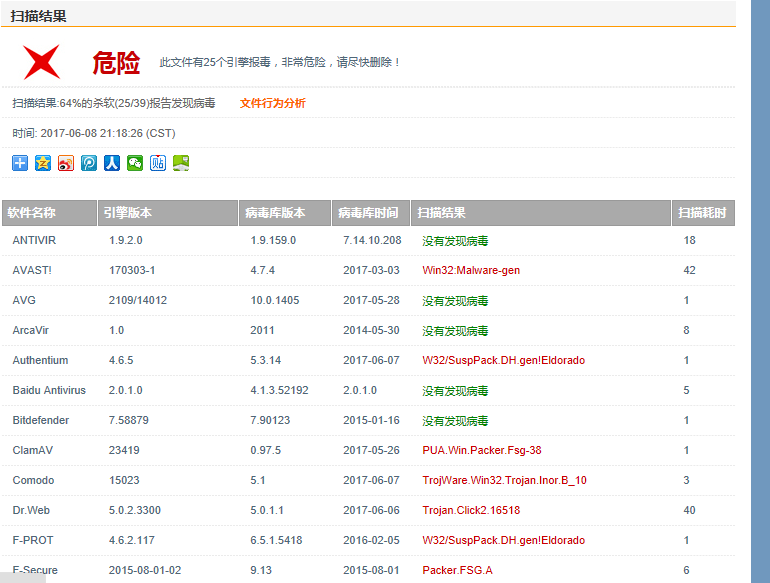Click the Win32:Malware-gen result for AVAST!

coord(471,270)
